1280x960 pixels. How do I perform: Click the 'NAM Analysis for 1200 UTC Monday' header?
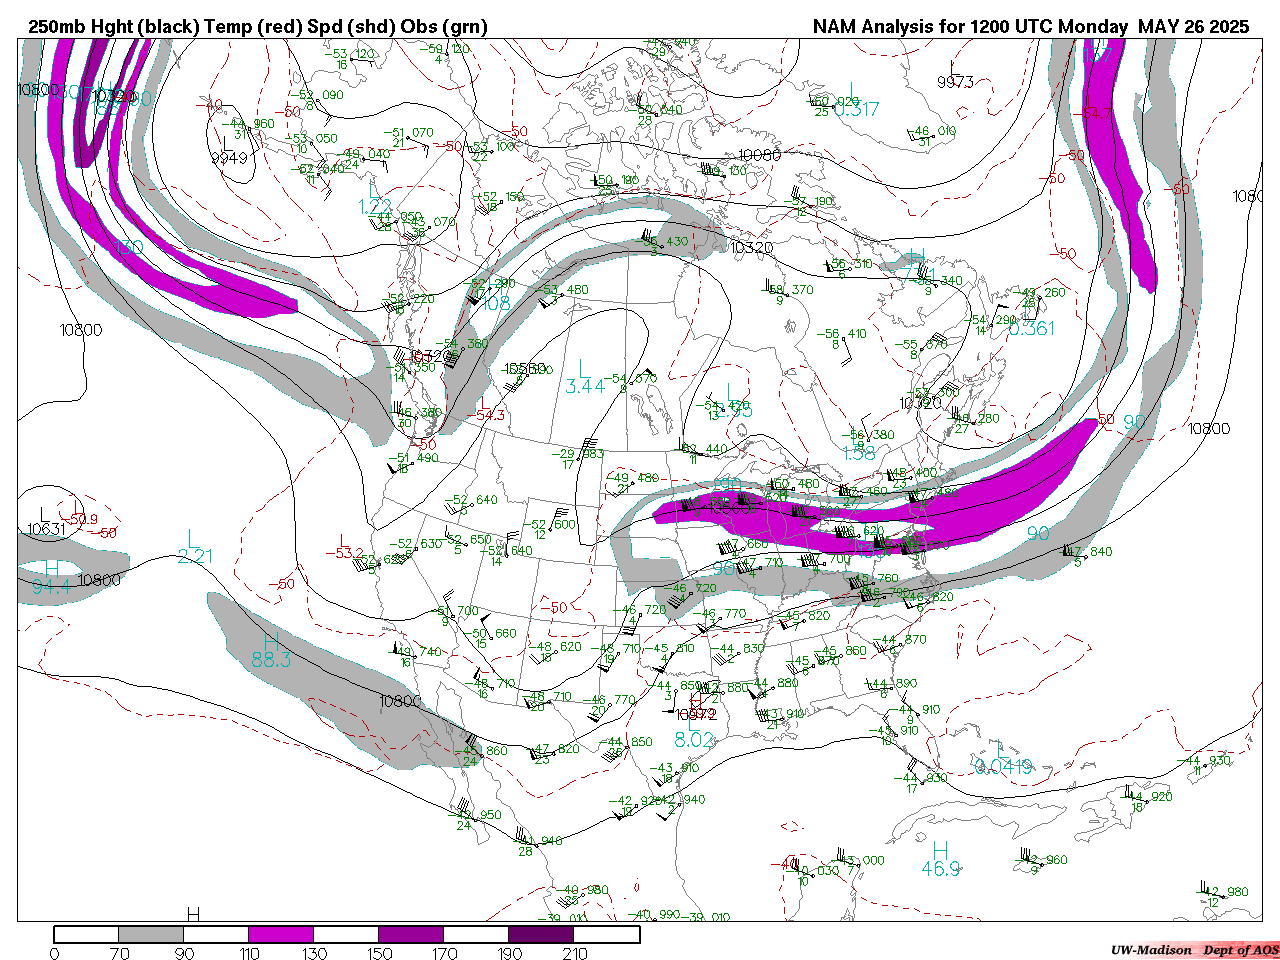pos(970,27)
